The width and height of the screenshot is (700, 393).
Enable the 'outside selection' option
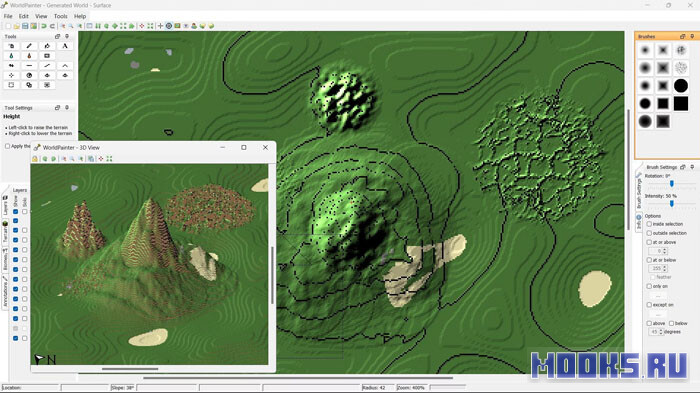click(x=649, y=233)
